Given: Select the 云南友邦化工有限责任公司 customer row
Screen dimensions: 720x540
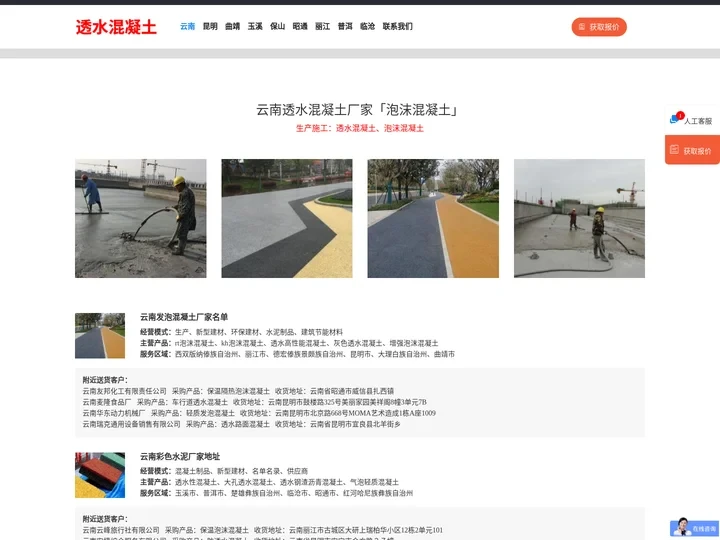Looking at the screenshot, I should tap(238, 391).
